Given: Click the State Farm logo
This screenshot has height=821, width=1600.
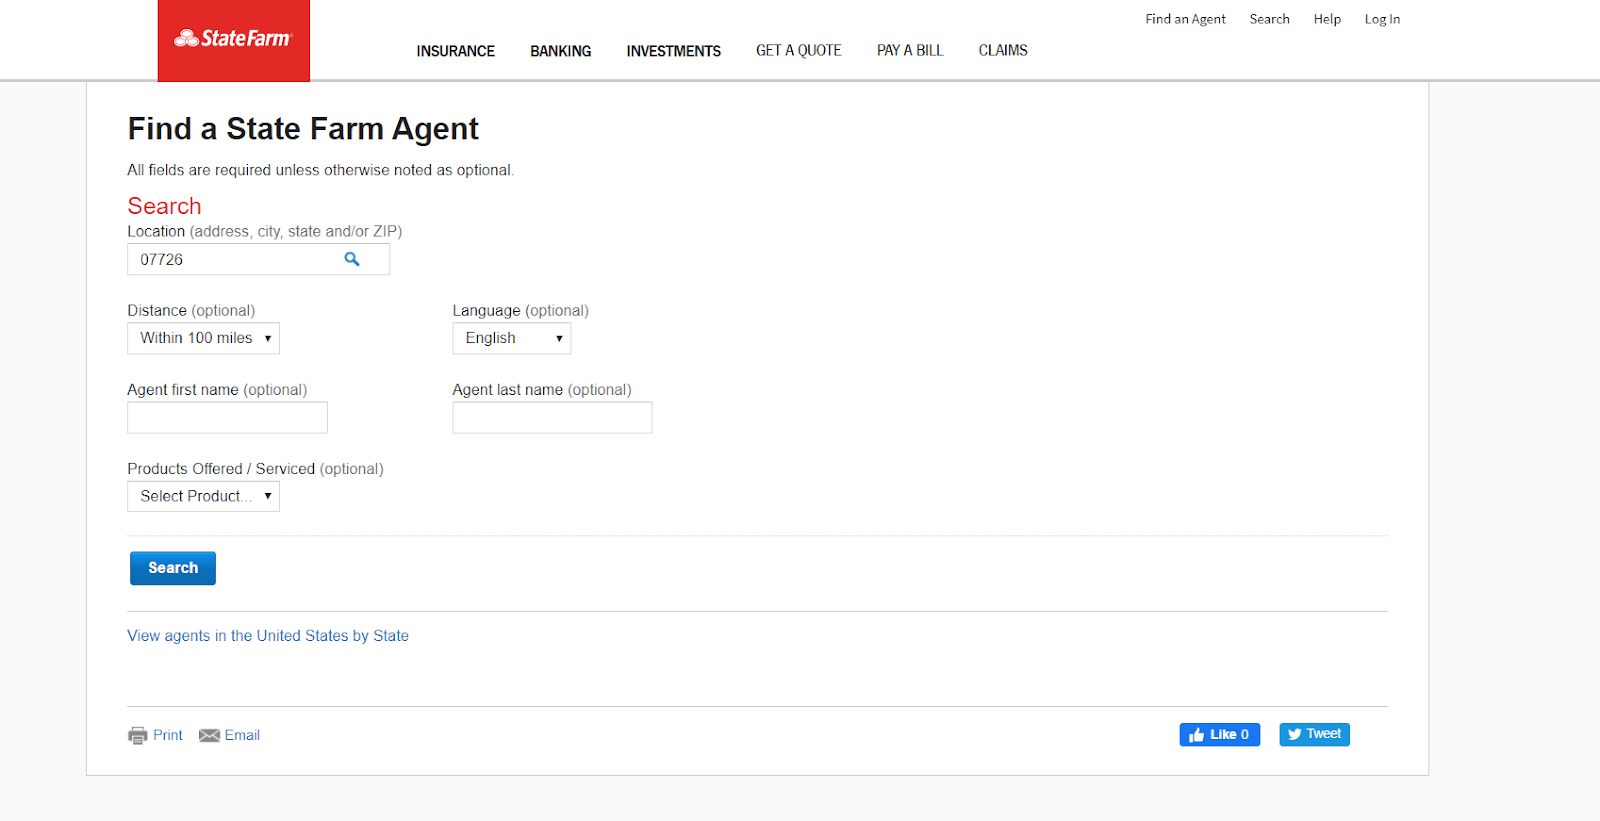Looking at the screenshot, I should coord(233,40).
